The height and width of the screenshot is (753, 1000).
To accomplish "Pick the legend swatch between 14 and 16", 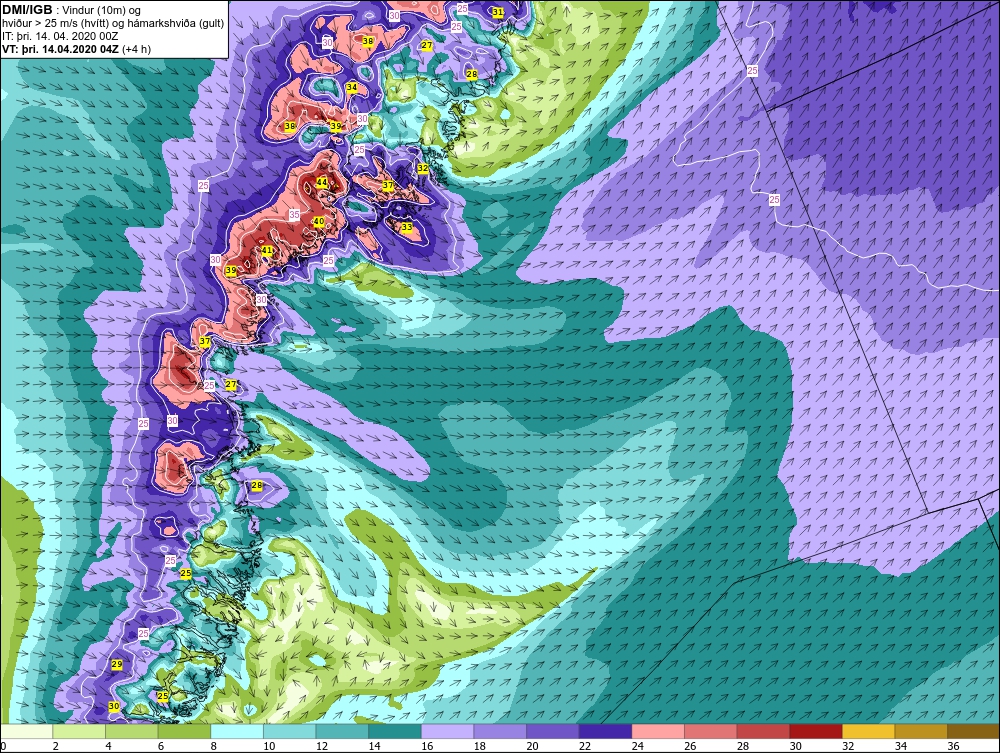I will [395, 731].
